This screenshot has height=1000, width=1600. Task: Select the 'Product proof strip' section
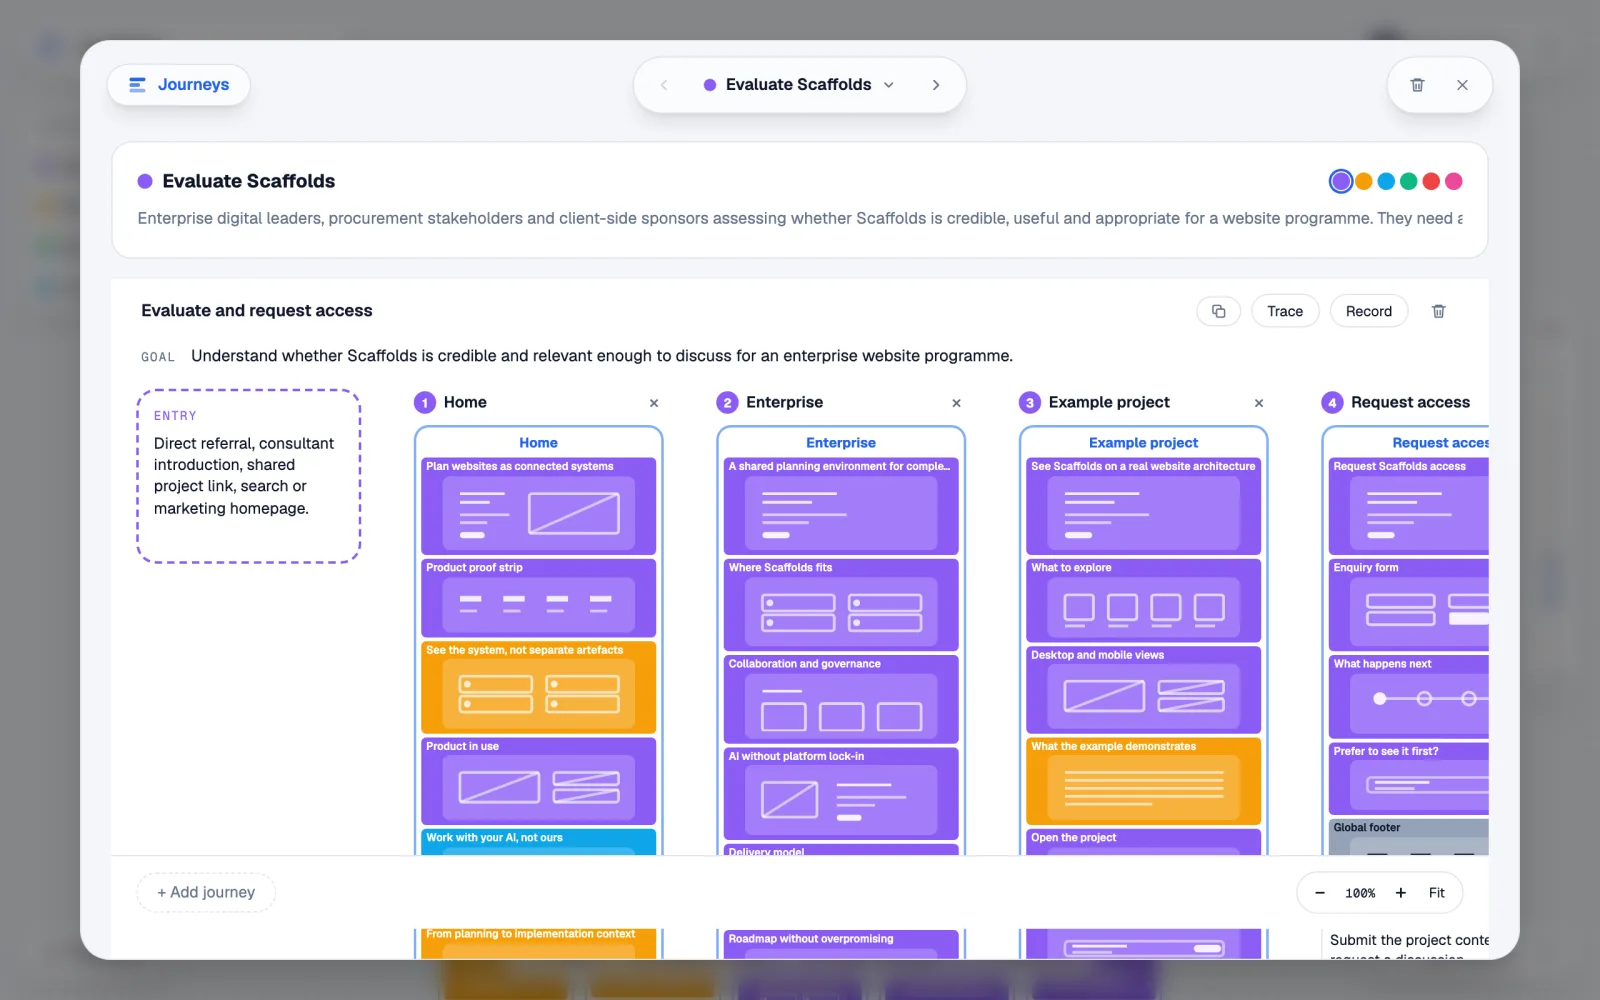click(538, 598)
